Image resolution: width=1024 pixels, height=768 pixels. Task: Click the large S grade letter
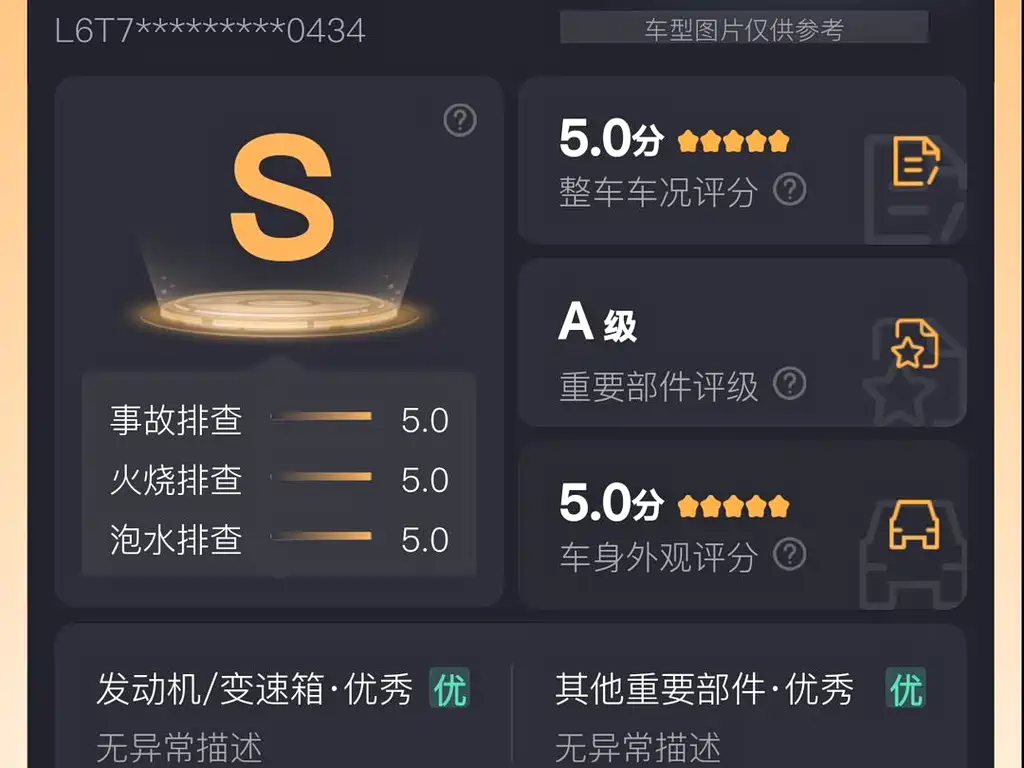(282, 197)
